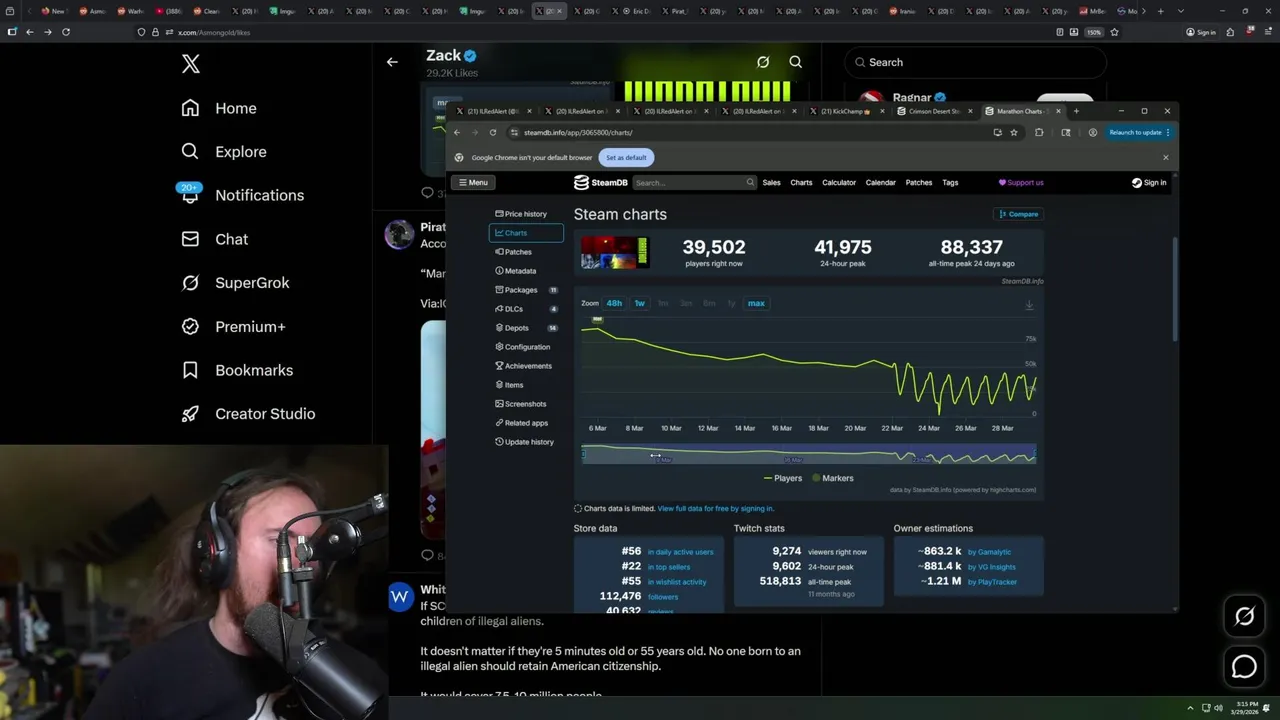Screen dimensions: 1280x720
Task: Switch to the KickChamp tab
Action: (x=845, y=111)
